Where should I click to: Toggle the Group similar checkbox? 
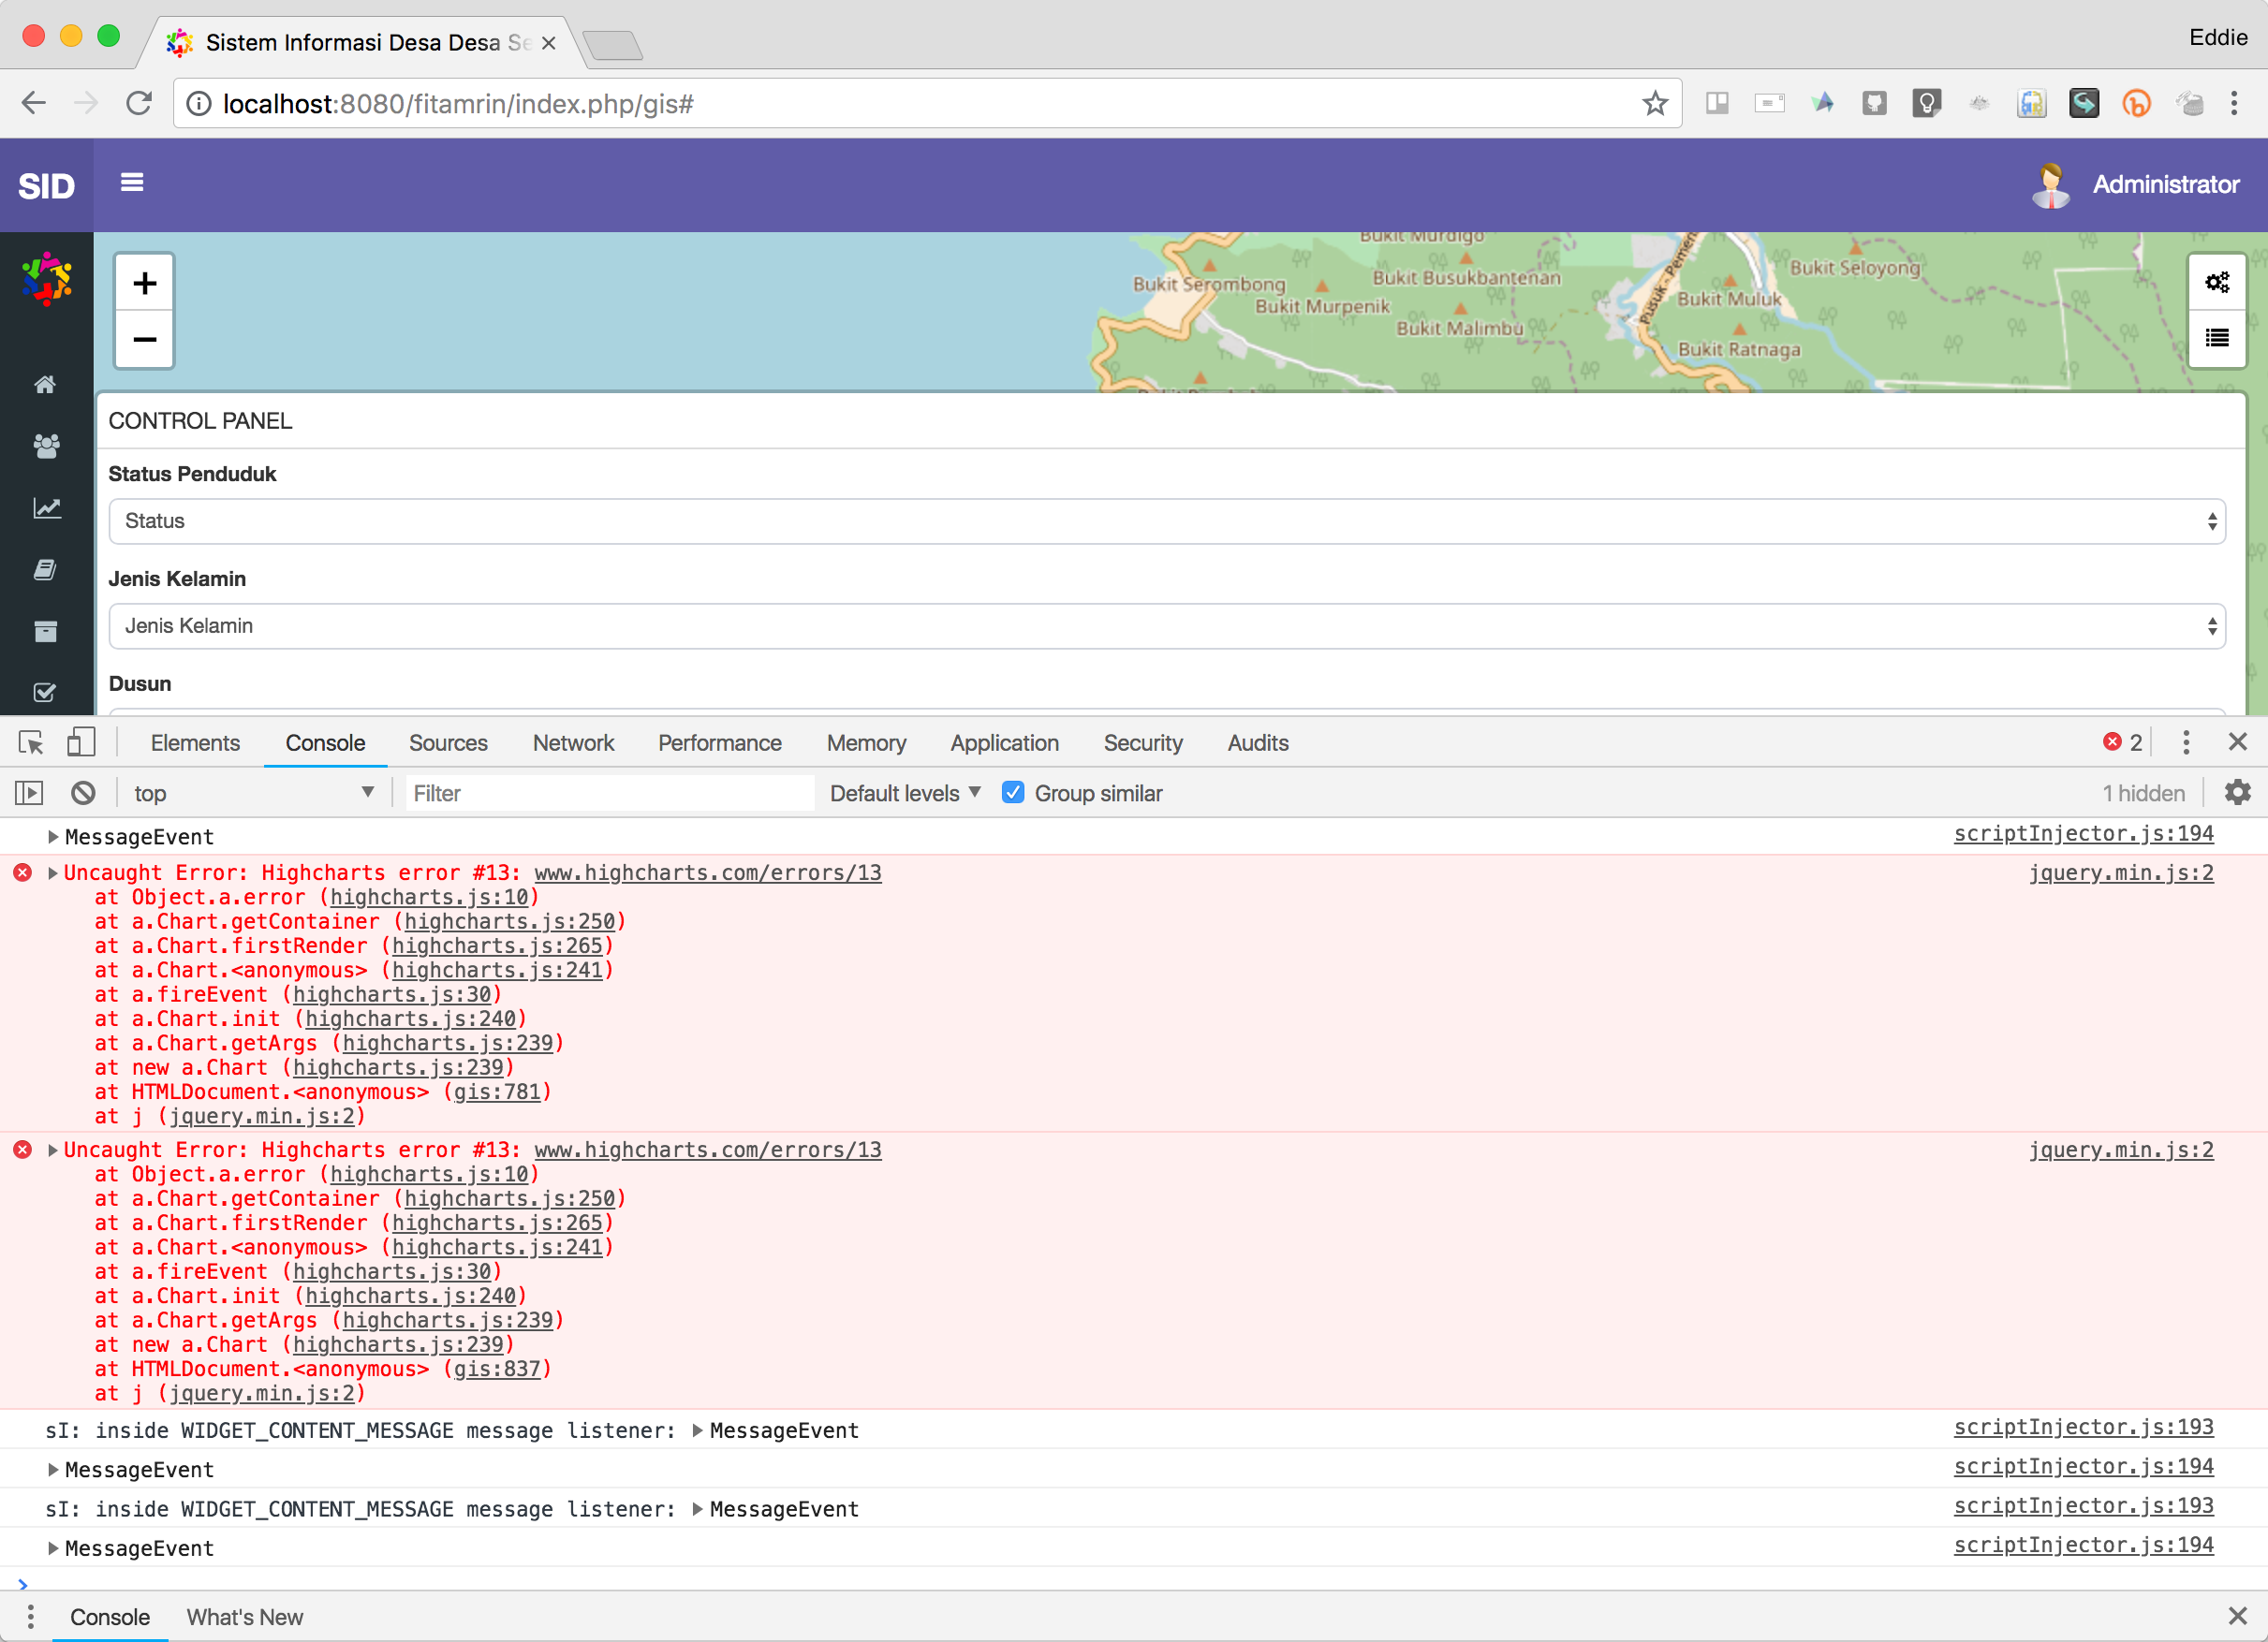pyautogui.click(x=1013, y=793)
